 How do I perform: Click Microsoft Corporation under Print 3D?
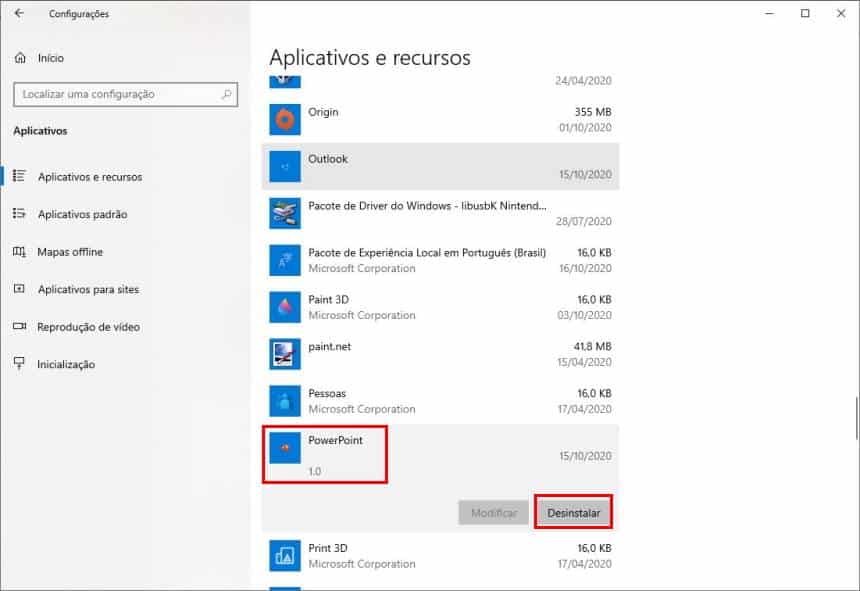tap(362, 564)
